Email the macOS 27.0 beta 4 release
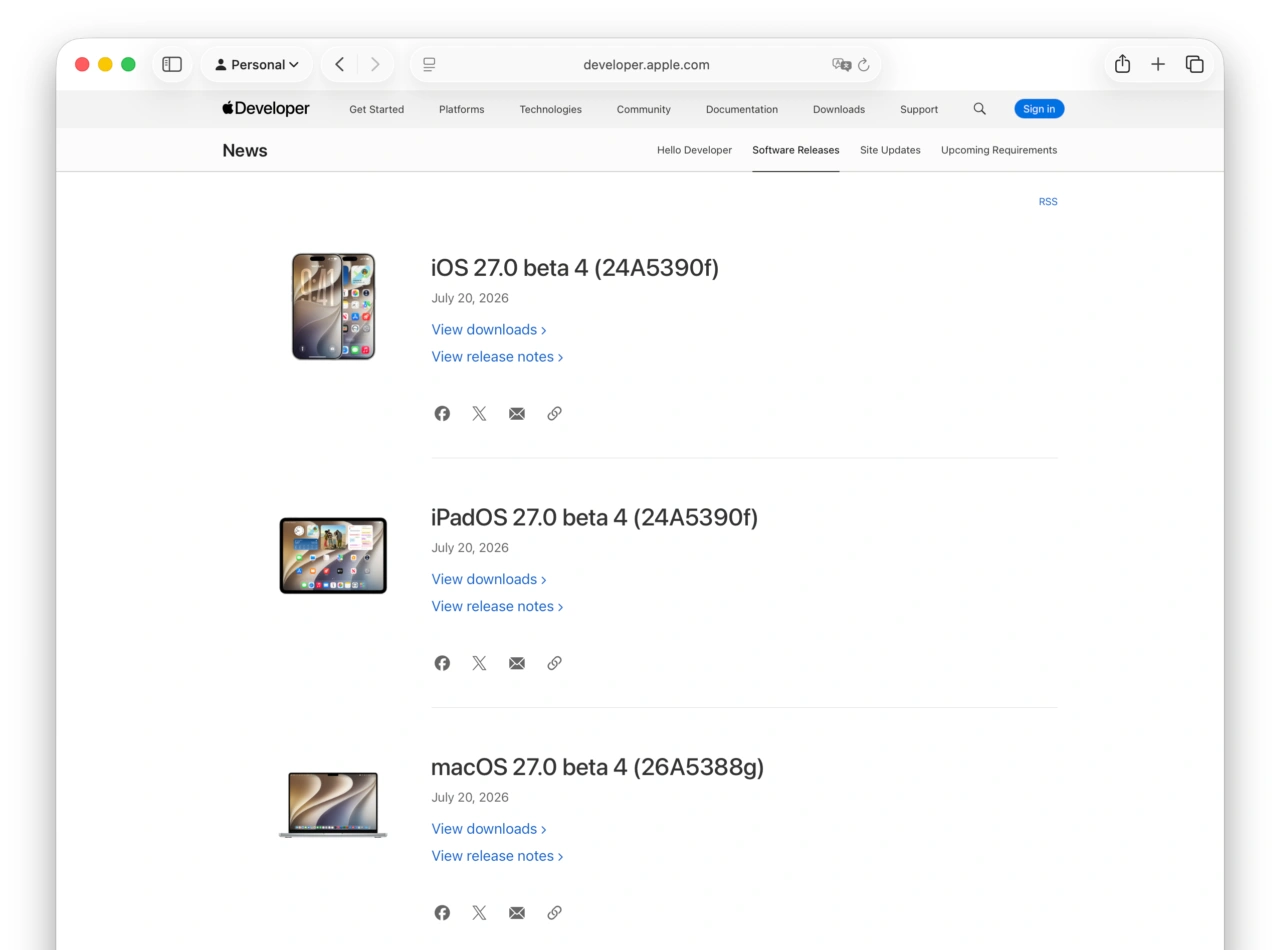Screen dimensions: 1280x950 [x=517, y=912]
